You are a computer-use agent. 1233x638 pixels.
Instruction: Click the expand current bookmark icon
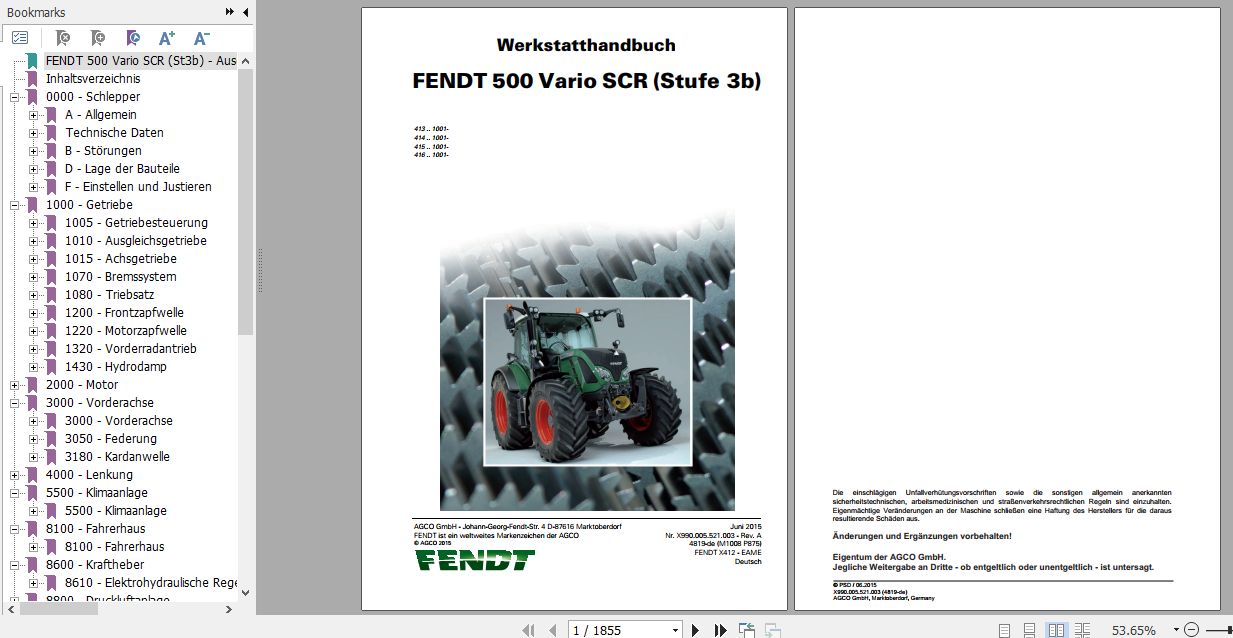coord(132,38)
